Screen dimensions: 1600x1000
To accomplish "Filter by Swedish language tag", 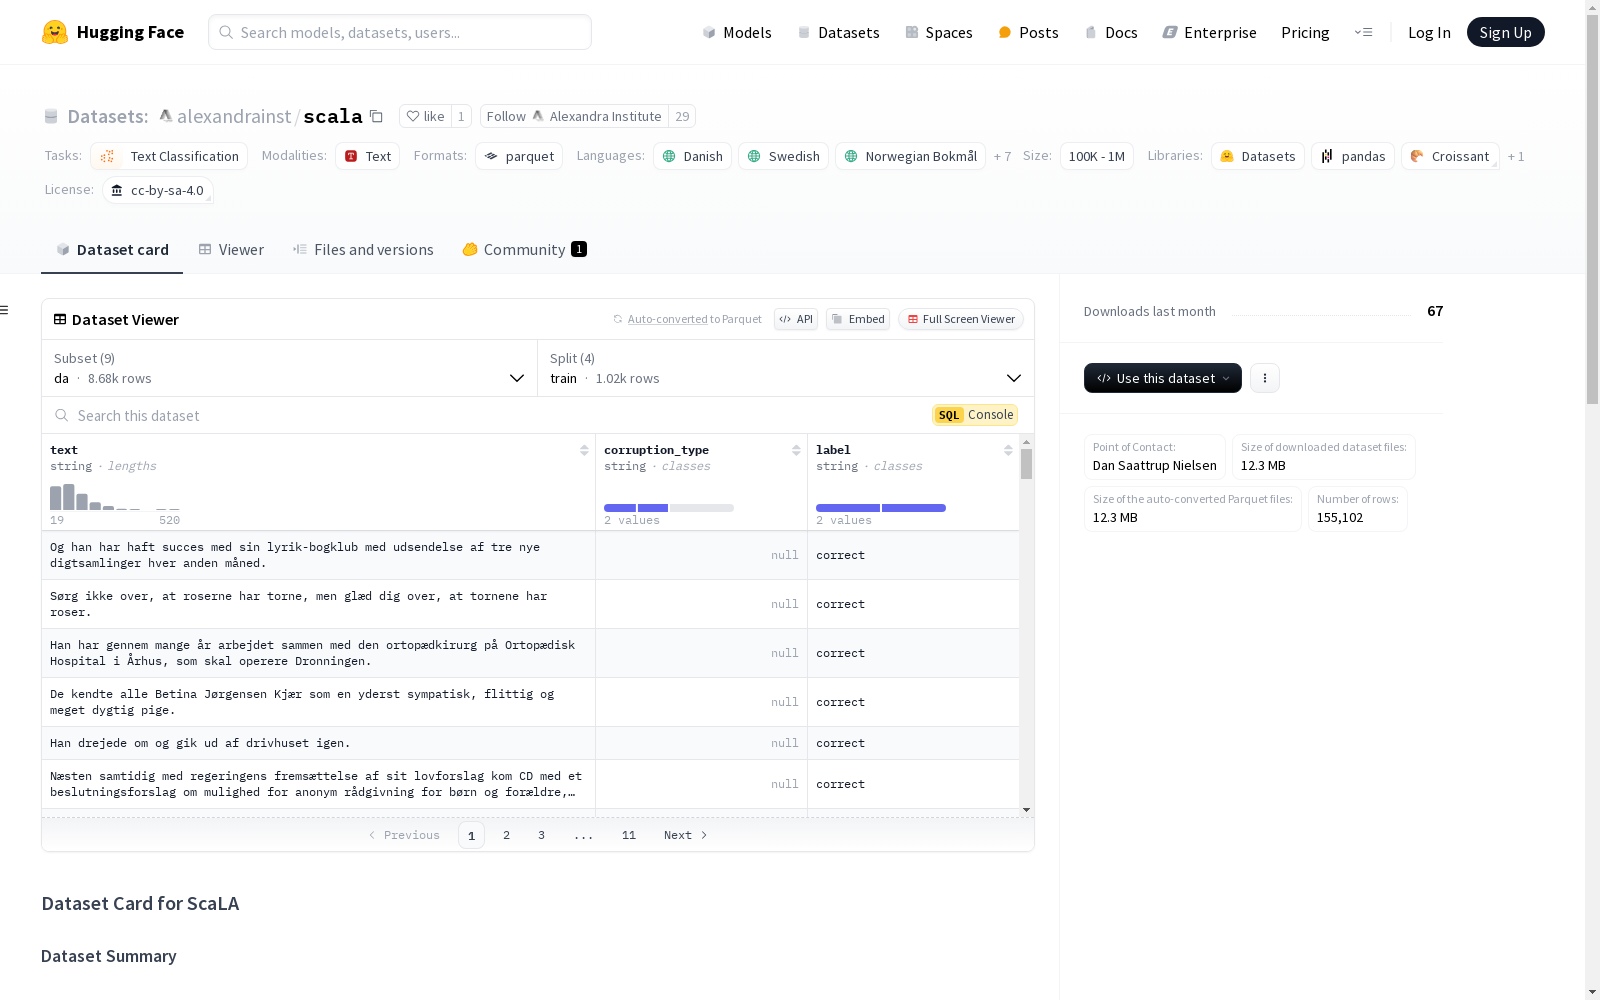I will (783, 156).
